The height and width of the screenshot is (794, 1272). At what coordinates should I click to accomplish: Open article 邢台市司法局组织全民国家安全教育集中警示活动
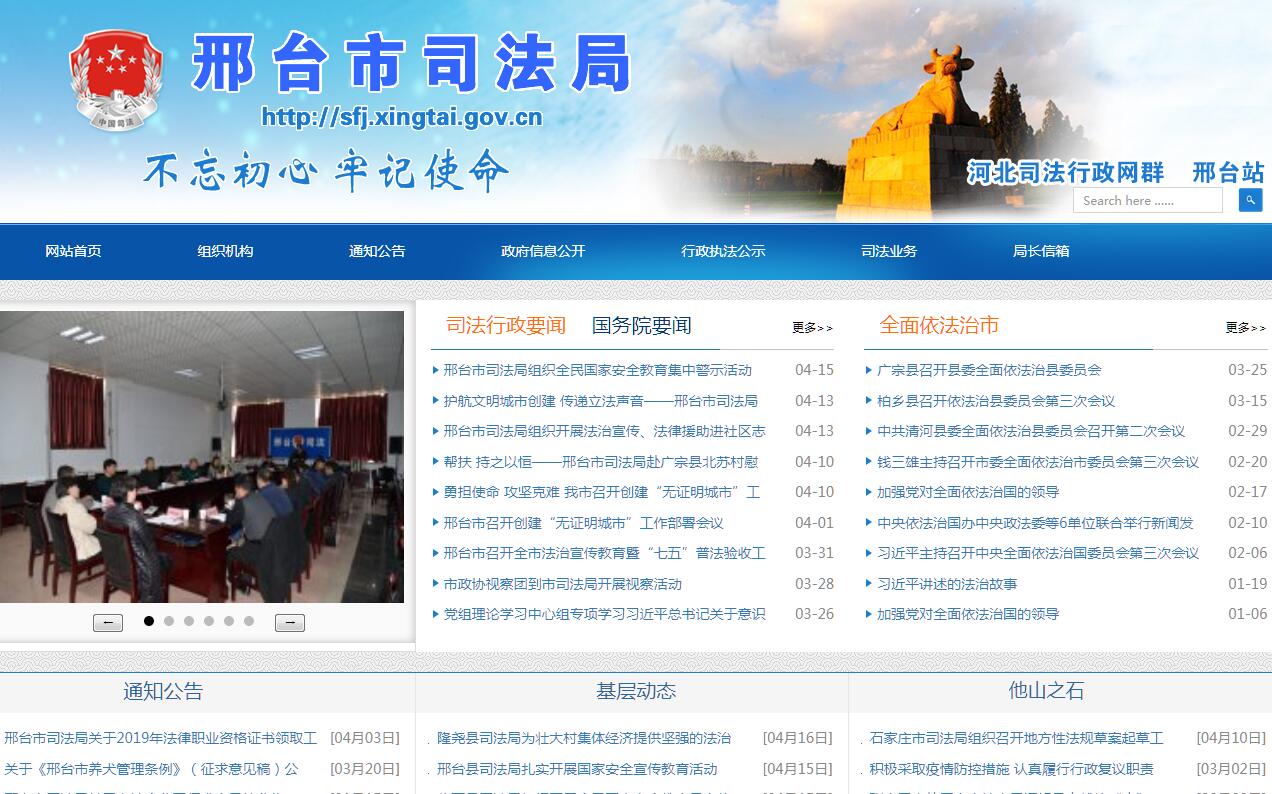pyautogui.click(x=597, y=370)
